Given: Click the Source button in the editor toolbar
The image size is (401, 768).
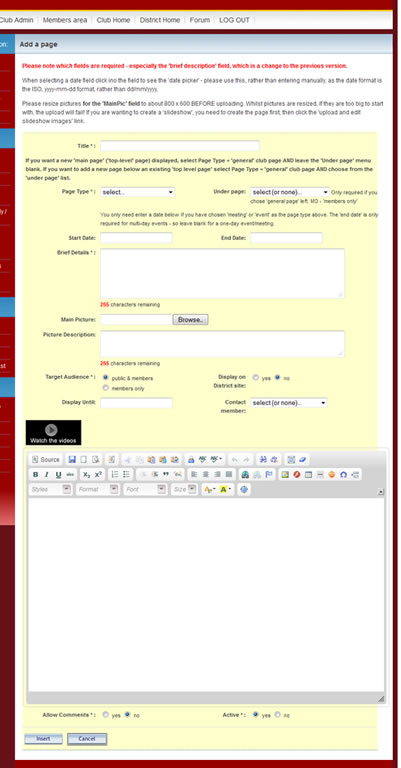Looking at the screenshot, I should point(45,460).
